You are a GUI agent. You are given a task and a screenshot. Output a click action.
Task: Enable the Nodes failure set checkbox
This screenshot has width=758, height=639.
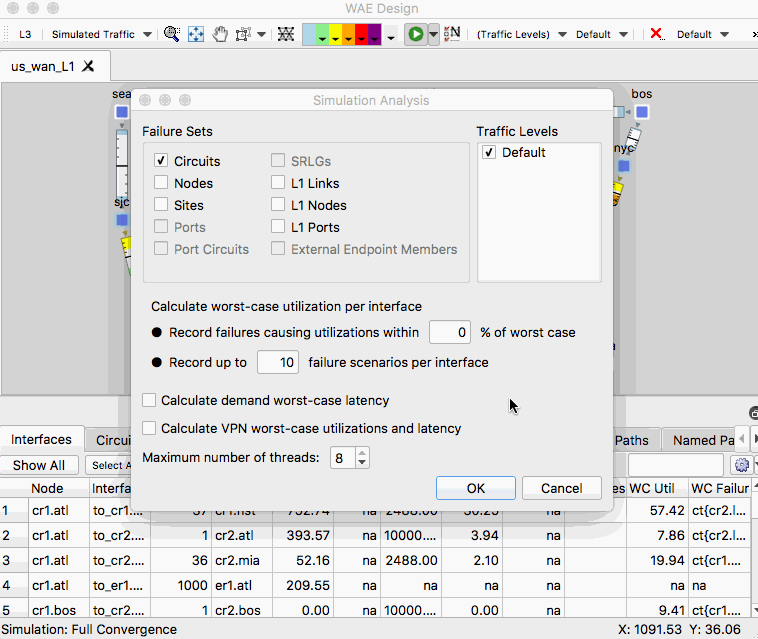[161, 182]
